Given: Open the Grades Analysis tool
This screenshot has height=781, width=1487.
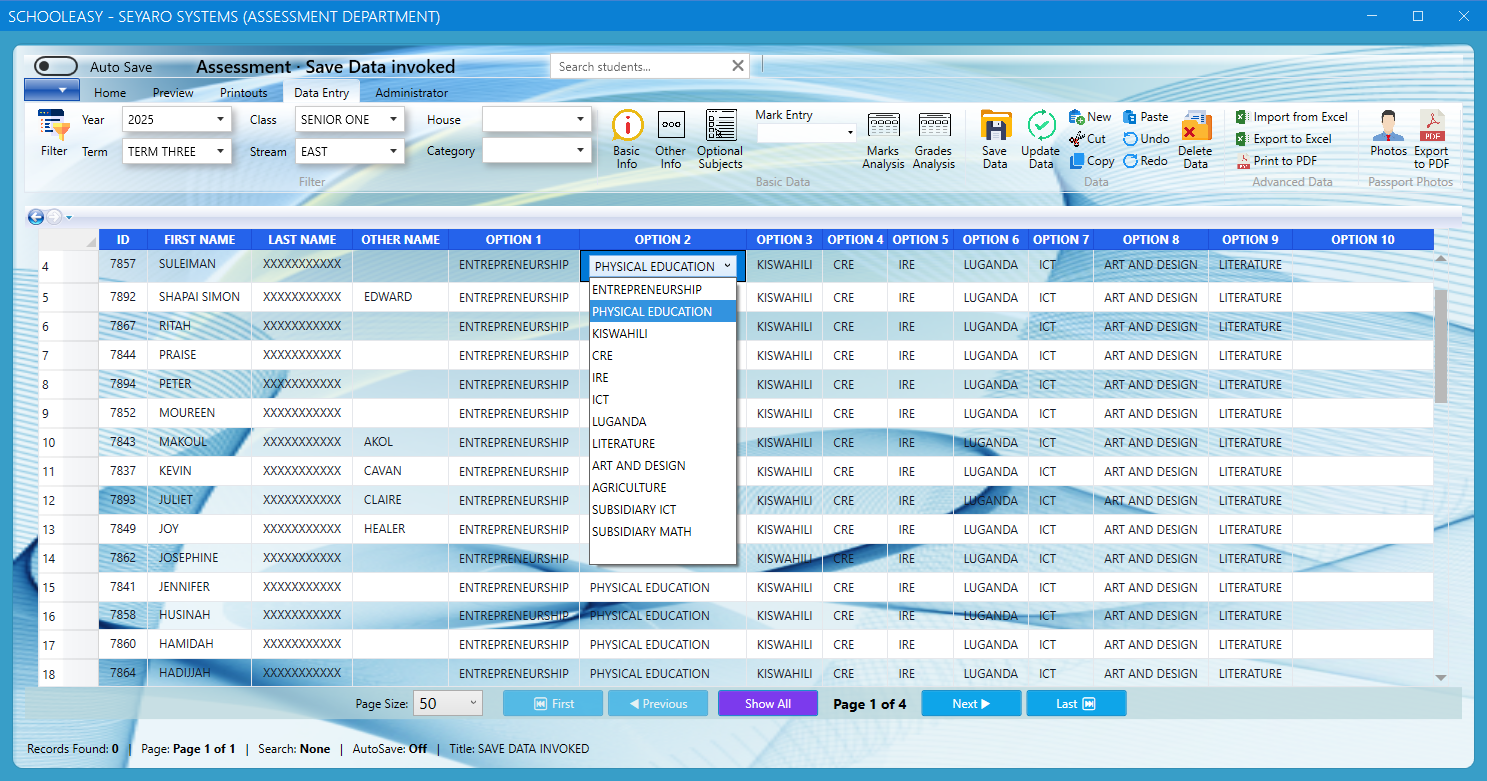Looking at the screenshot, I should (x=934, y=138).
